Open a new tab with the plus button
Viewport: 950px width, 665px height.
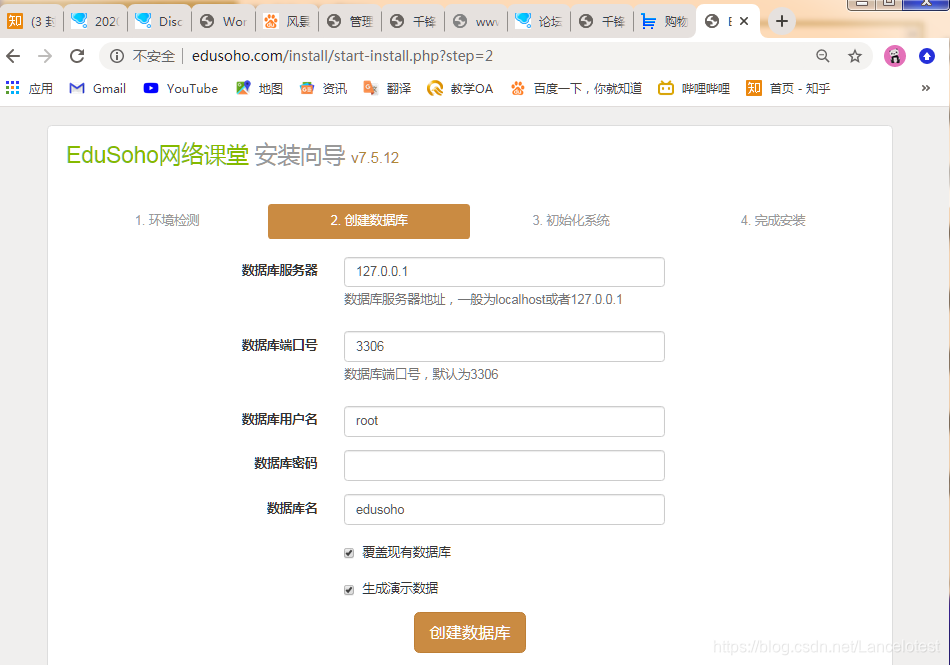coord(782,21)
